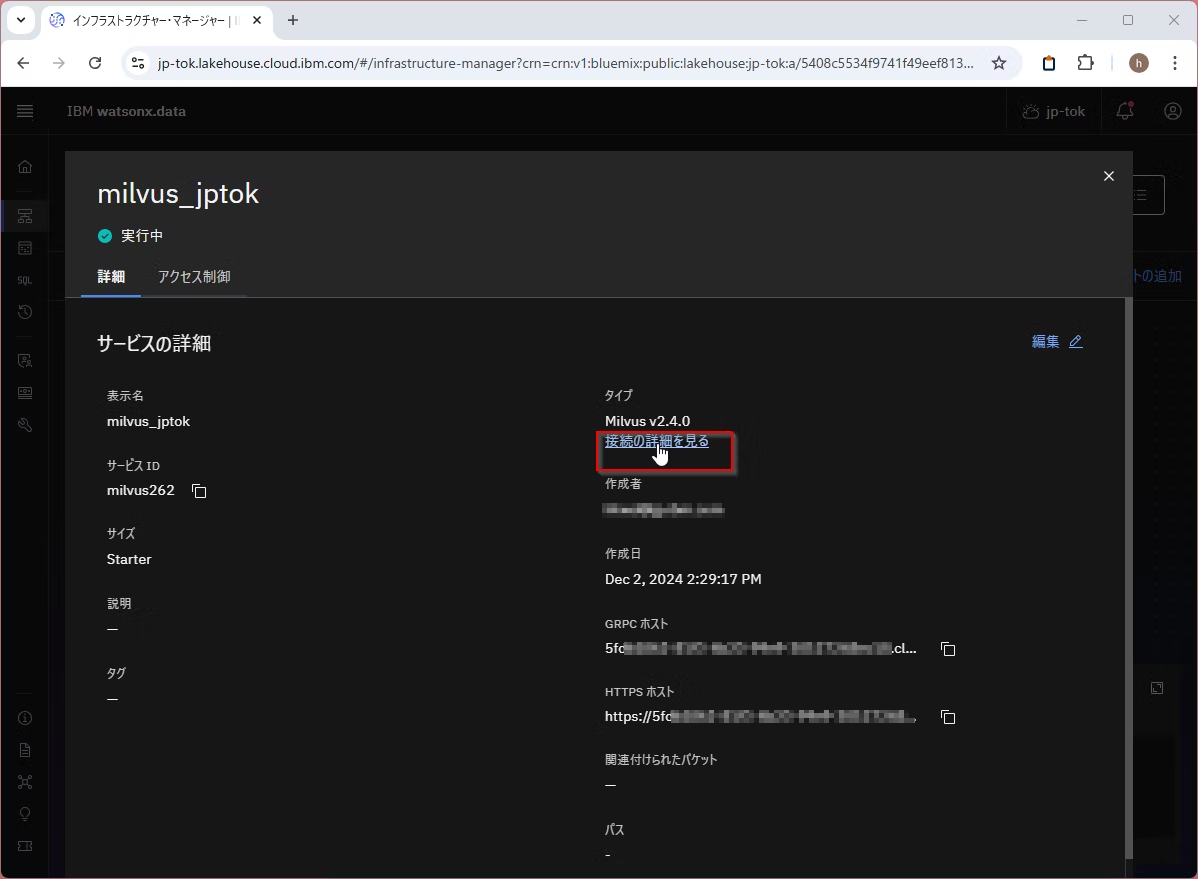Open the documentation sidebar icon
The width and height of the screenshot is (1198, 879).
click(24, 750)
